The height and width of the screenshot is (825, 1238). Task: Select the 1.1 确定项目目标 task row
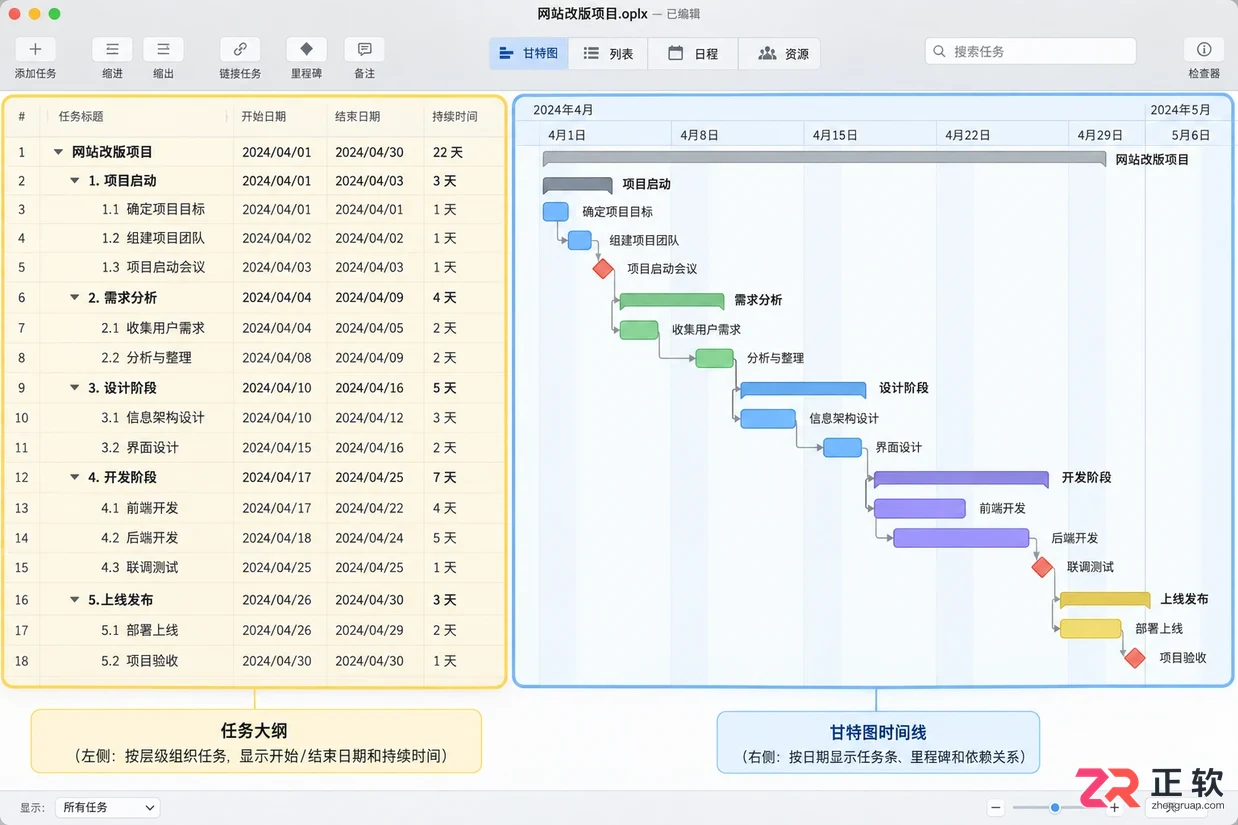(x=255, y=210)
